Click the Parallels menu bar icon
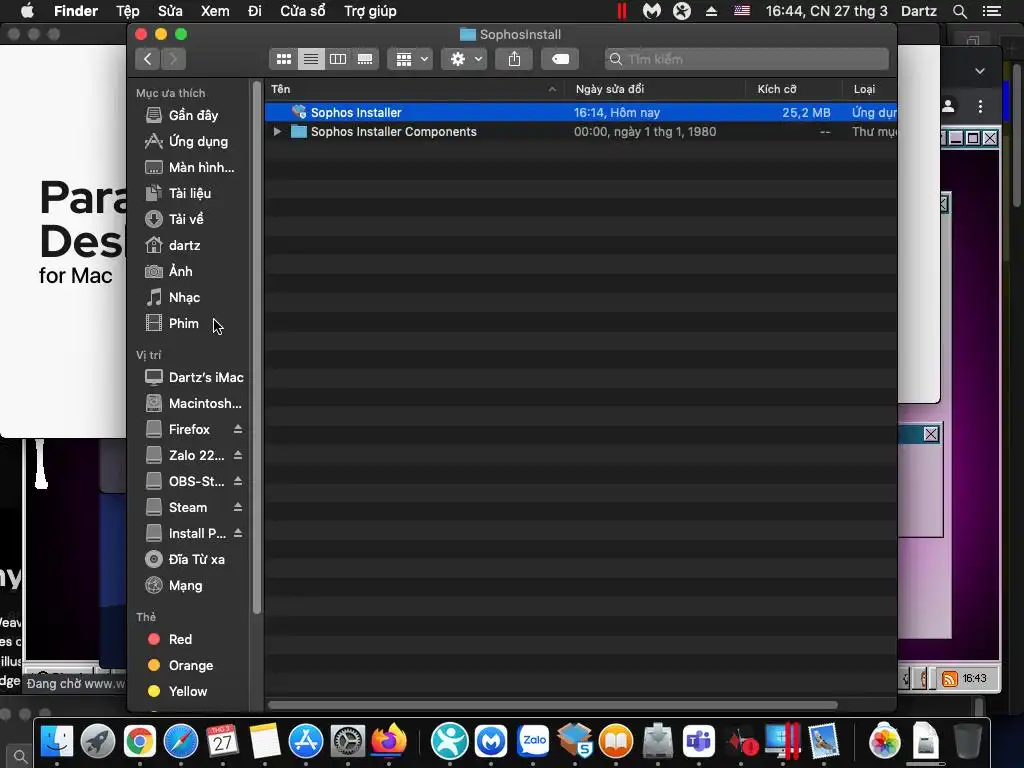This screenshot has height=768, width=1024. pos(622,11)
